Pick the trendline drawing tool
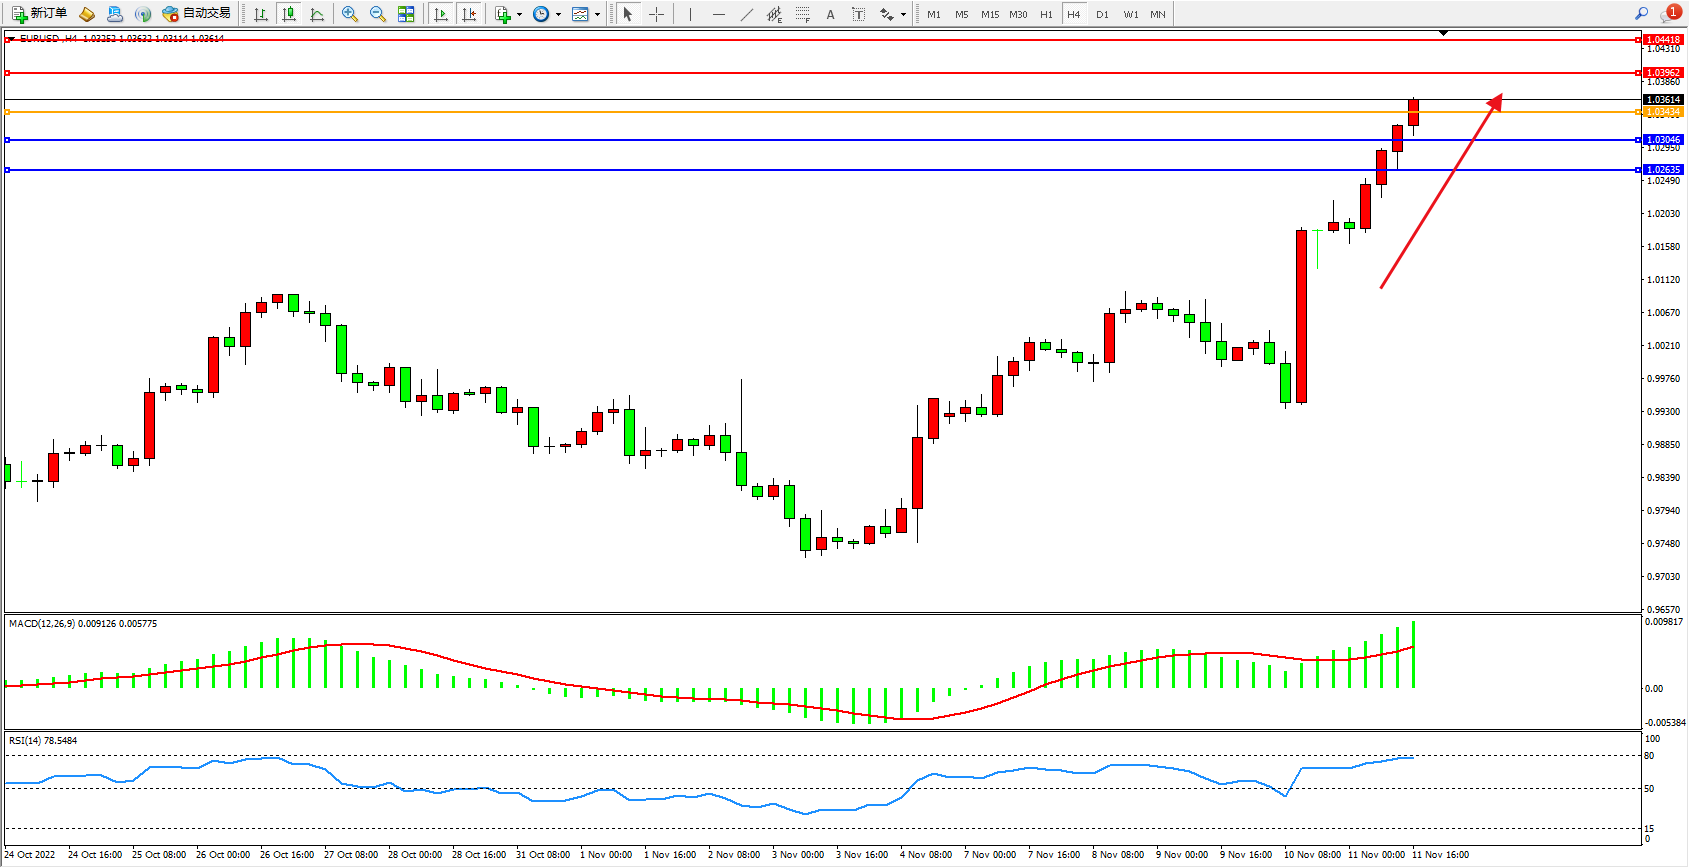The height and width of the screenshot is (868, 1689). click(747, 14)
